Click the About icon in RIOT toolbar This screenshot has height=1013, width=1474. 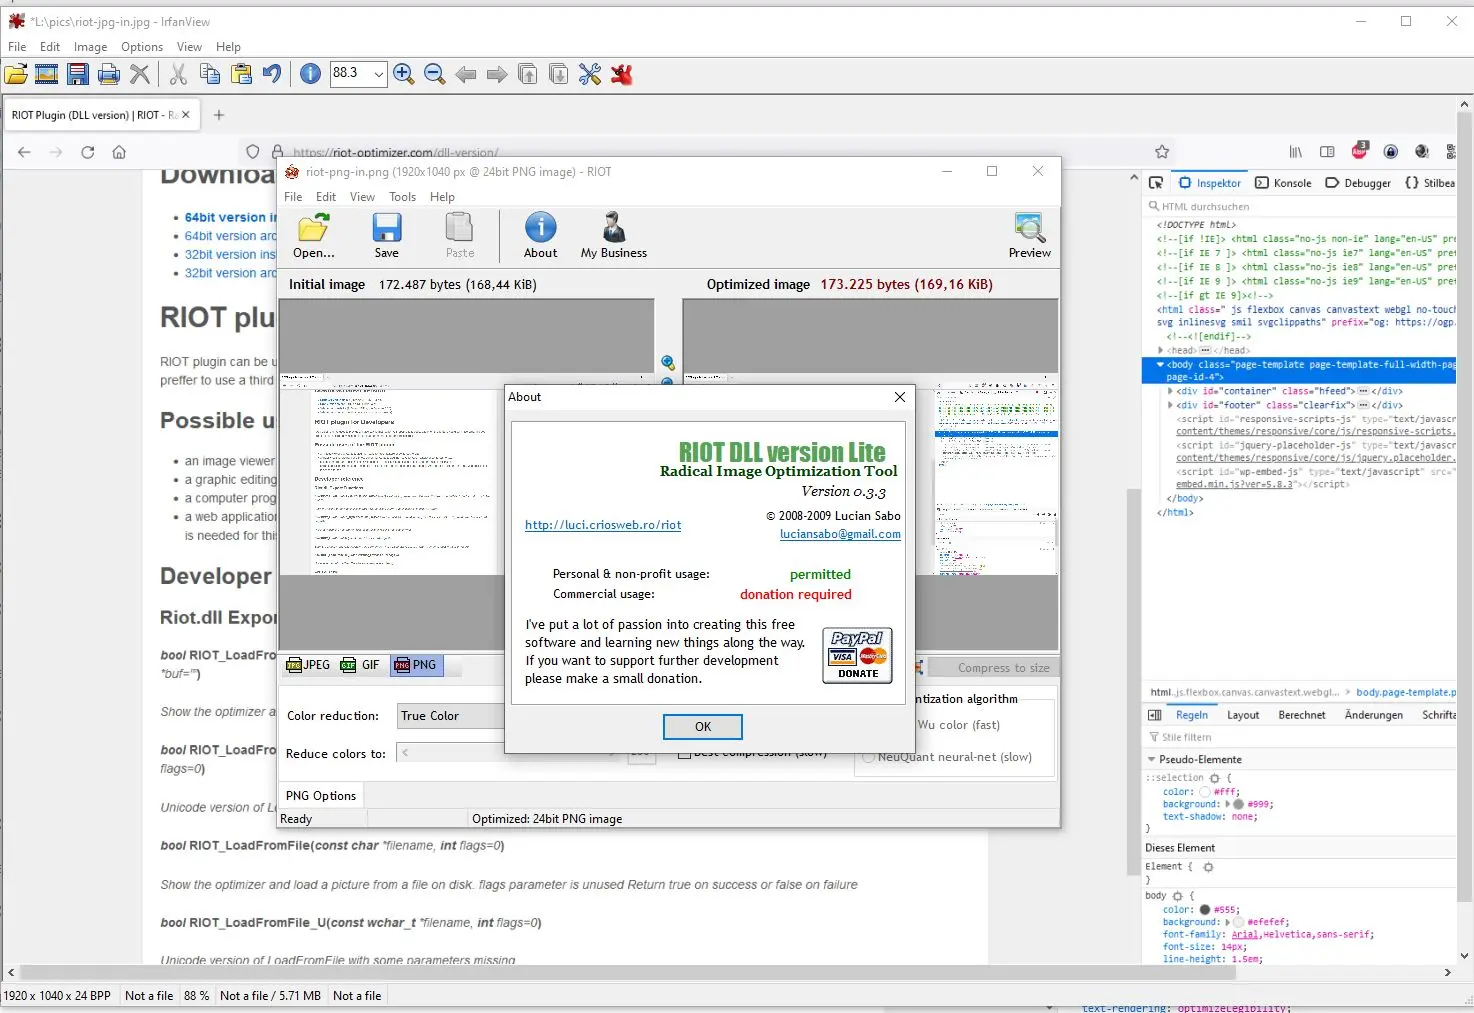pos(541,236)
